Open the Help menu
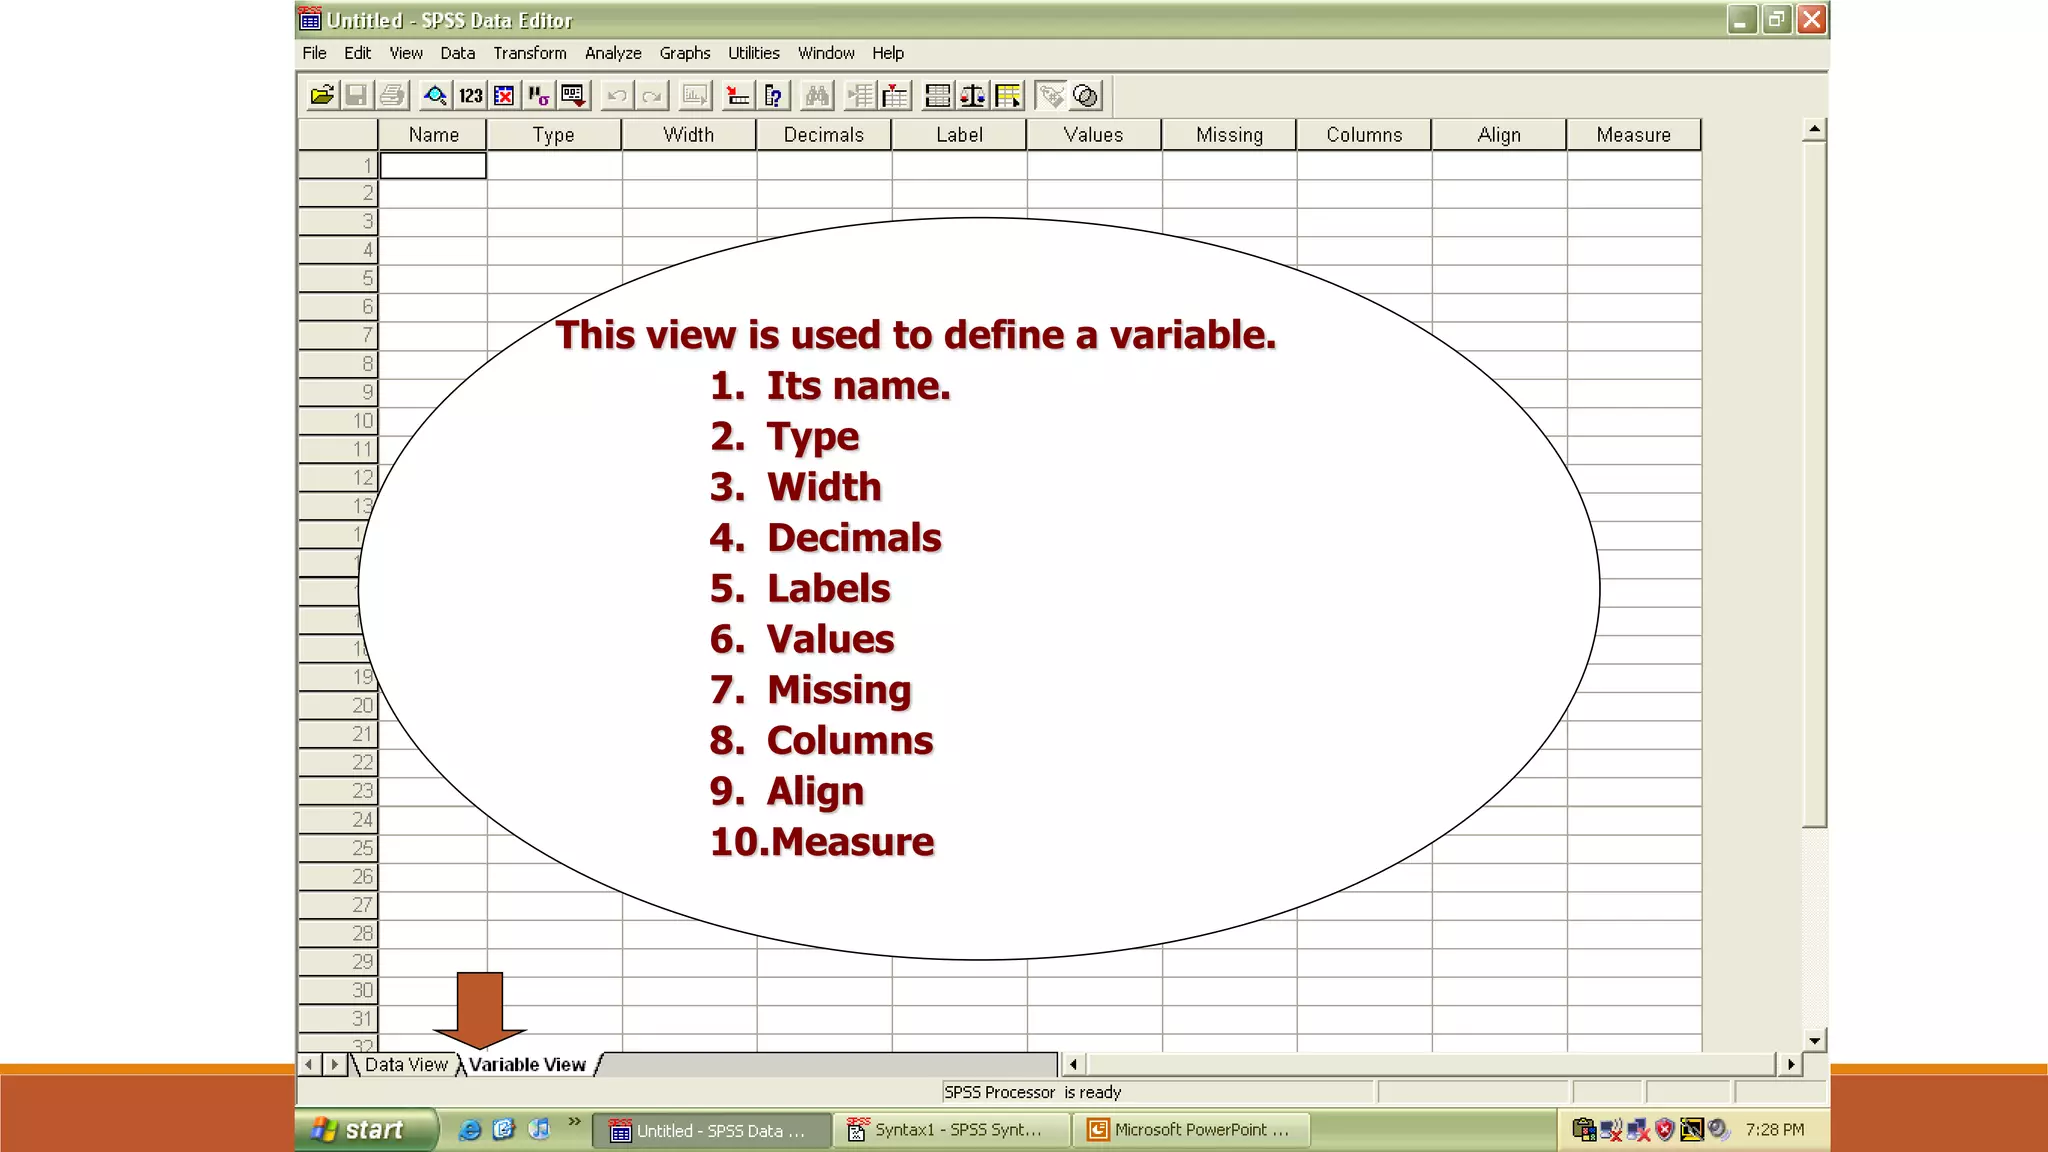2048x1152 pixels. coord(888,53)
